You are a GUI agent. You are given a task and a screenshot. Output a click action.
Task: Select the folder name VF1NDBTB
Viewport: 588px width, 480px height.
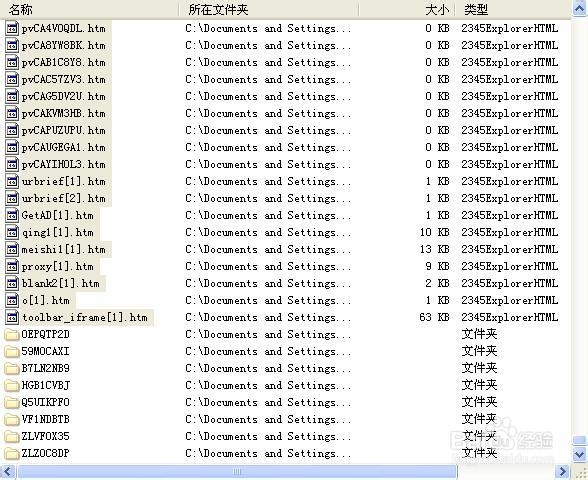pyautogui.click(x=45, y=419)
